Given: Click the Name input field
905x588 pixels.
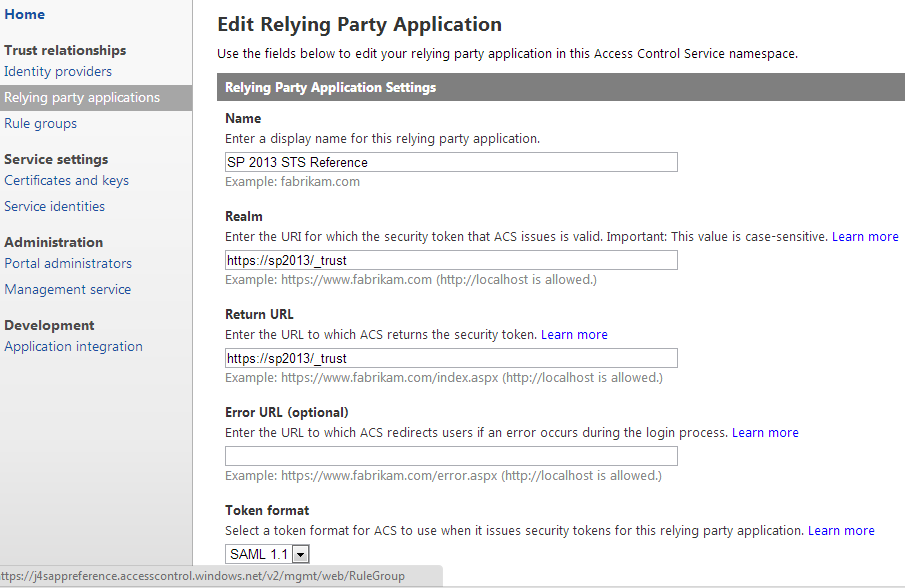Looking at the screenshot, I should [451, 162].
